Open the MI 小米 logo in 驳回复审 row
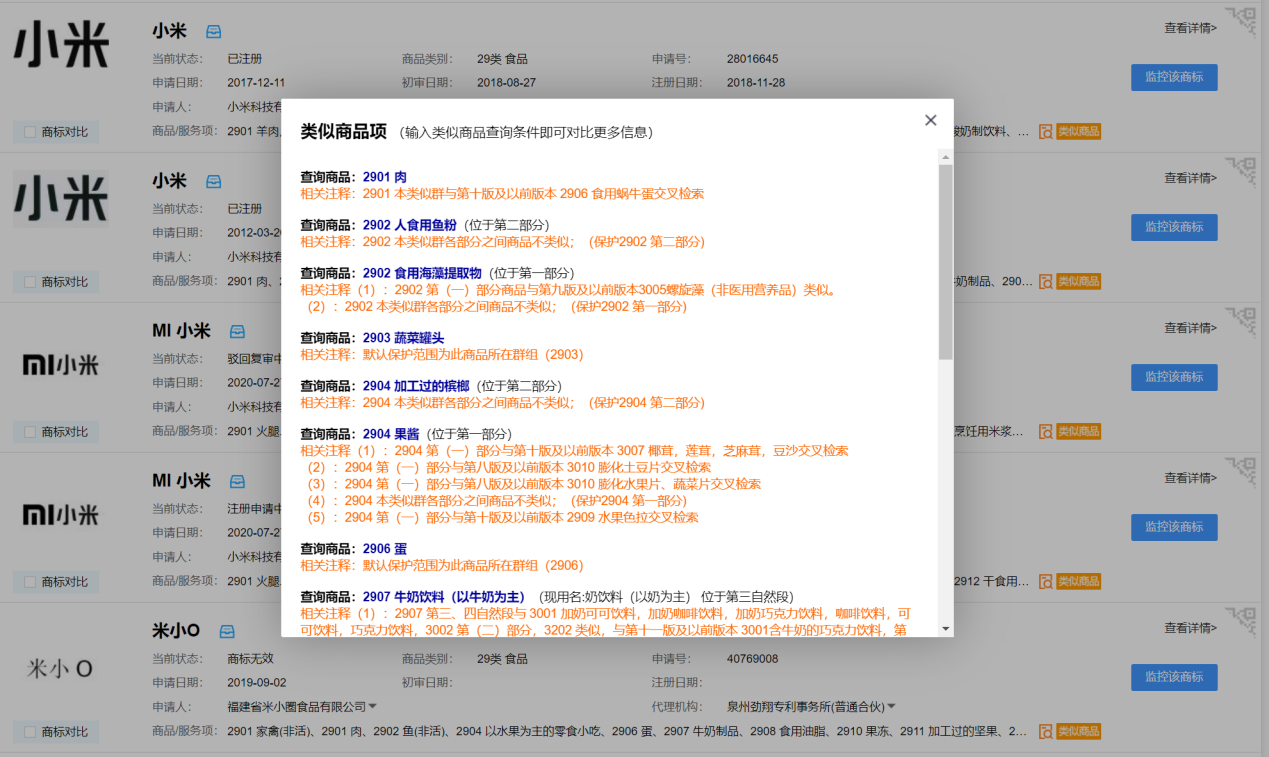Screen dimensions: 1269x757 pyautogui.click(x=61, y=366)
